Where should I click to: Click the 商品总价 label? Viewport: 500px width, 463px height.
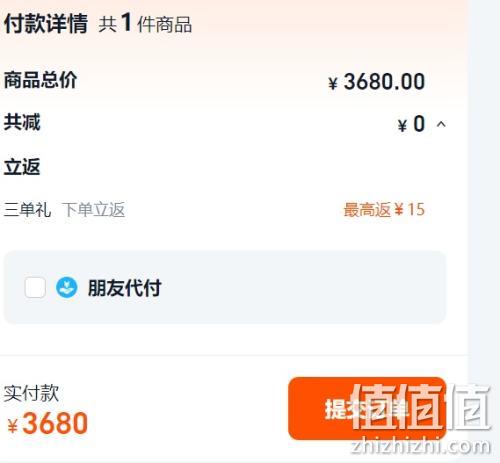[40, 80]
